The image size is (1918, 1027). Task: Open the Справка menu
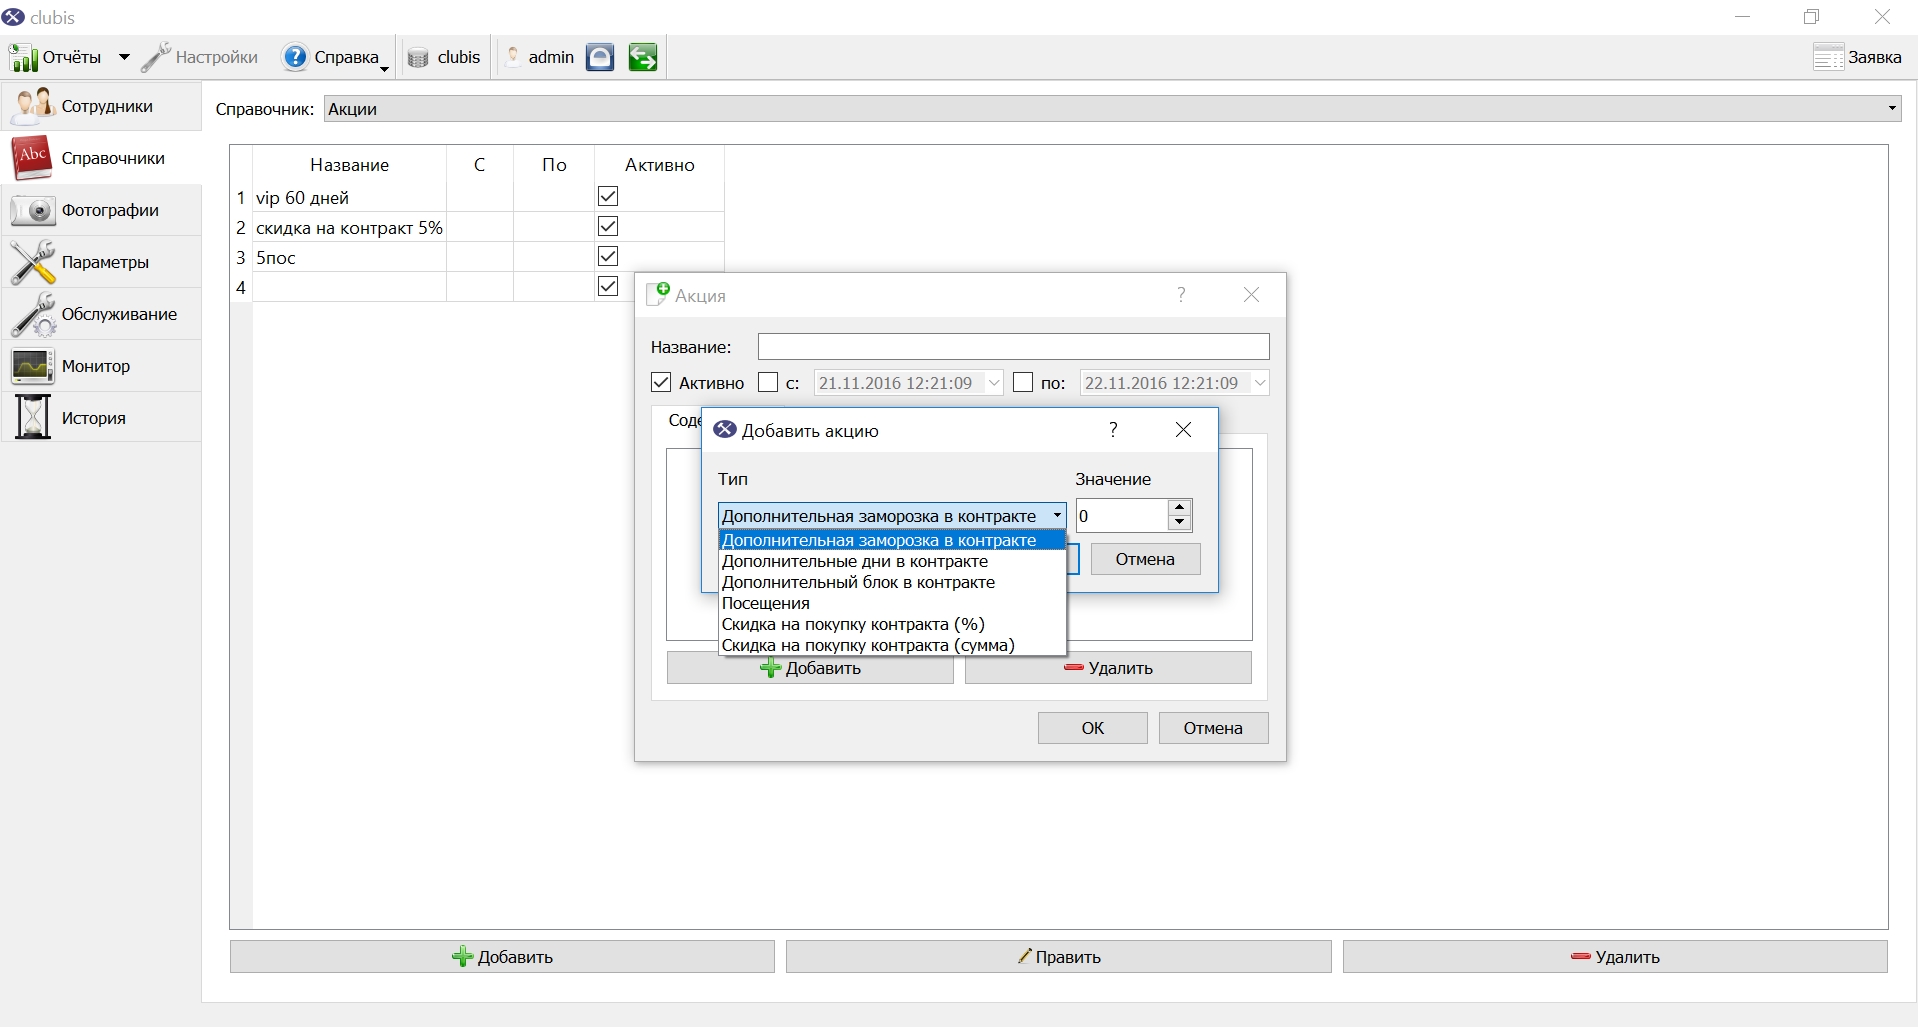(335, 57)
